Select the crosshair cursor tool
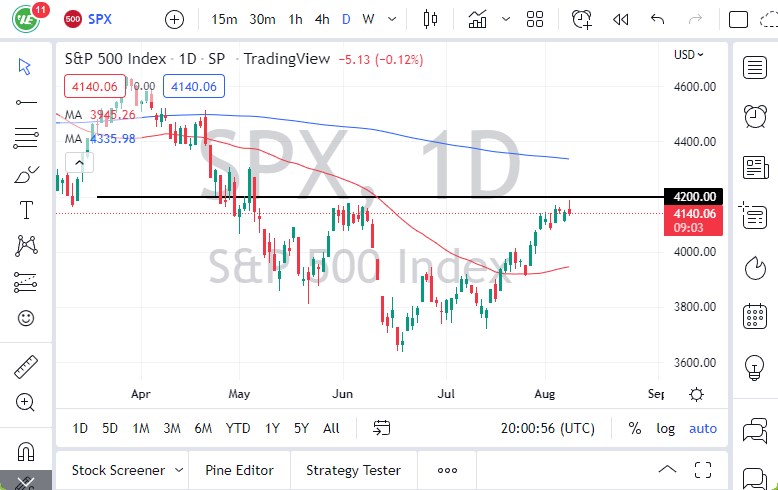This screenshot has height=490, width=778. (25, 66)
